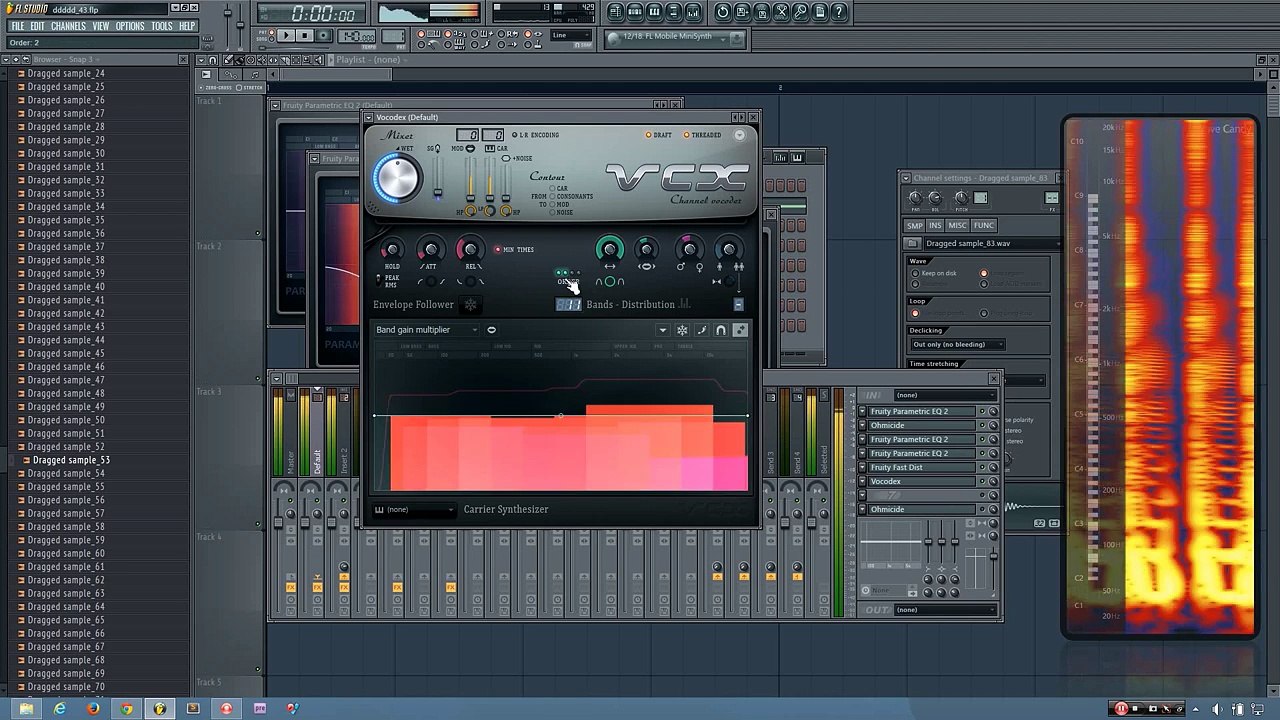
Task: Click the Vocodex round menu arrow button
Action: pyautogui.click(x=740, y=135)
